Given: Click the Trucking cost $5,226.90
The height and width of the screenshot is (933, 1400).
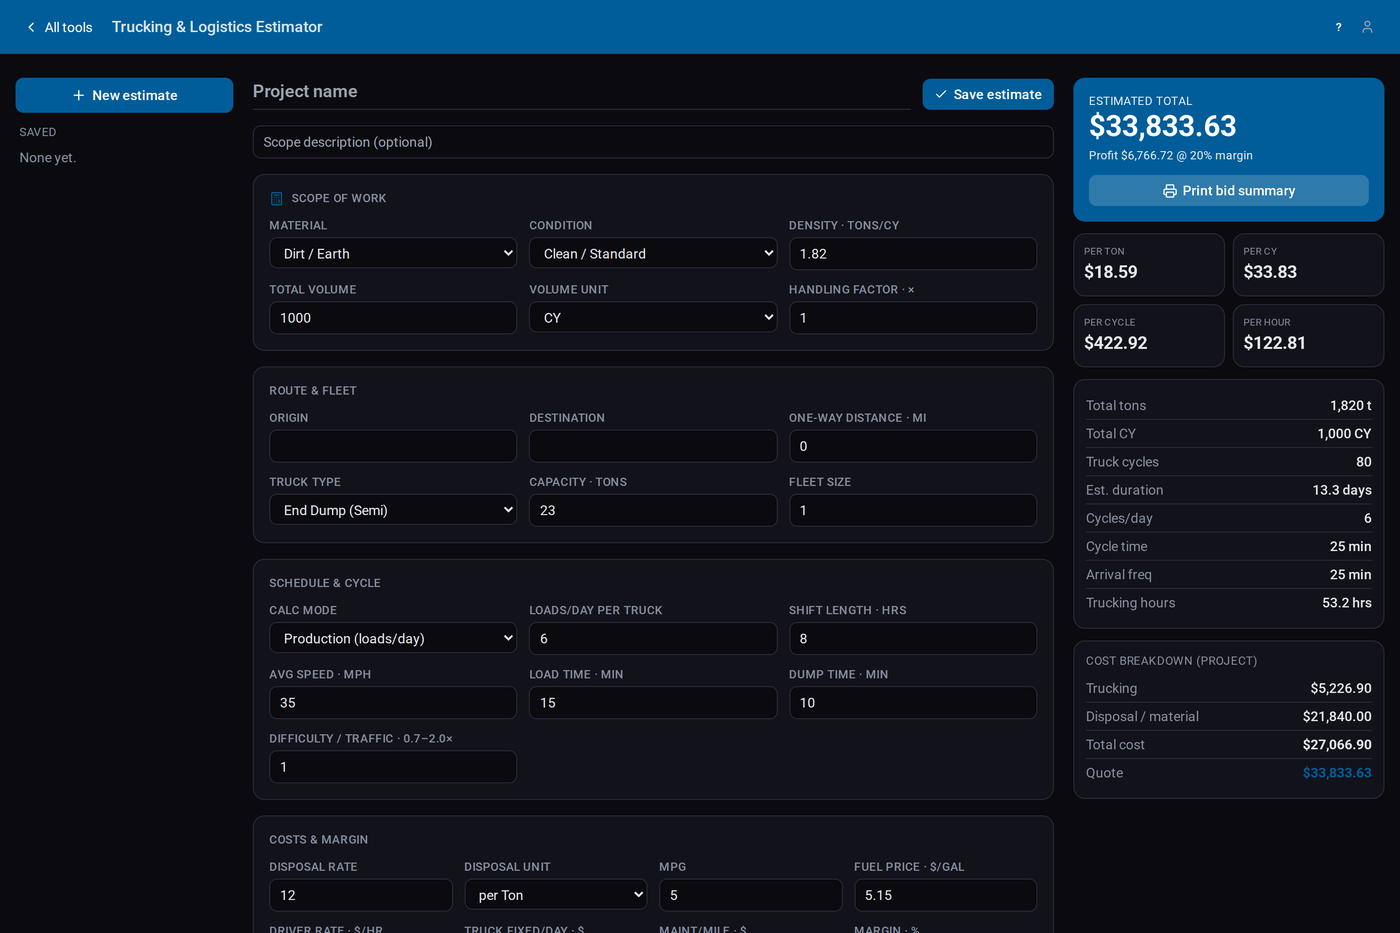Looking at the screenshot, I should [x=1341, y=688].
